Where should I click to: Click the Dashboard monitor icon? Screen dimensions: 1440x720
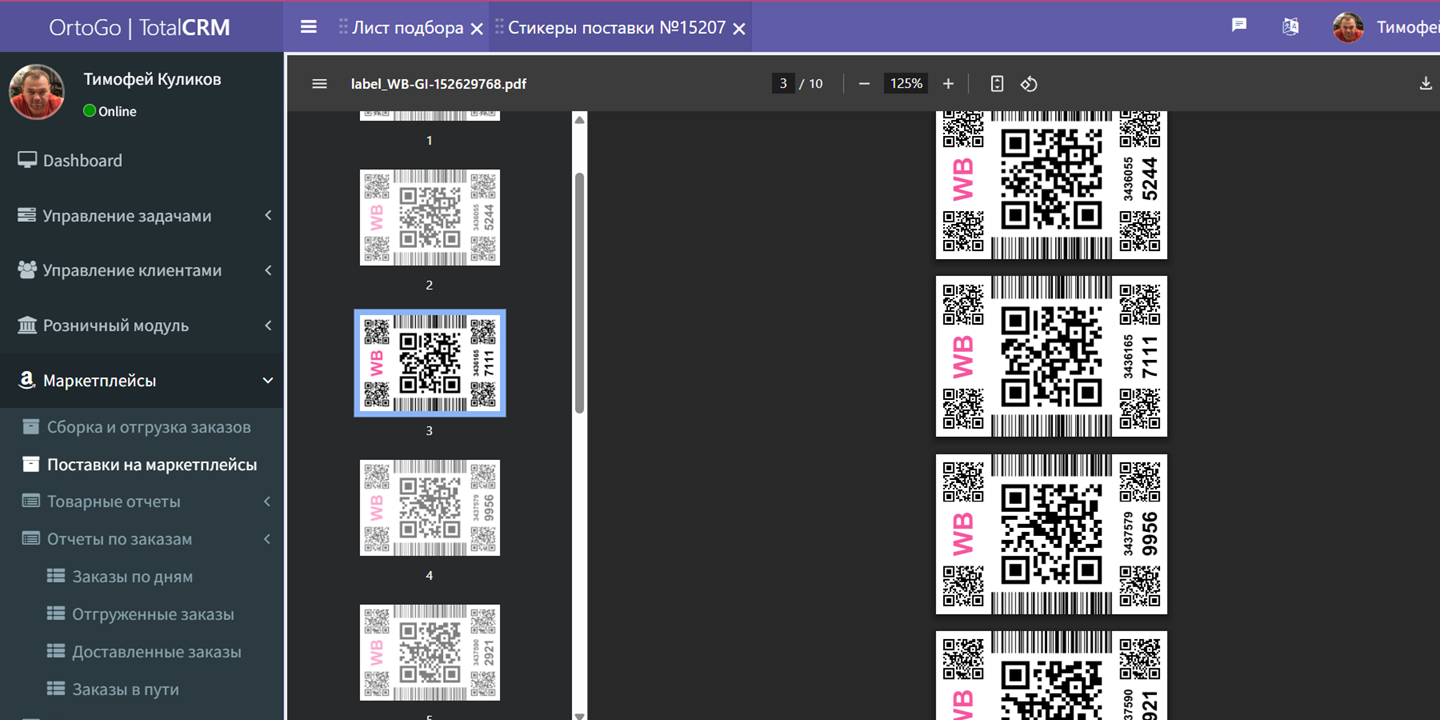tap(27, 160)
